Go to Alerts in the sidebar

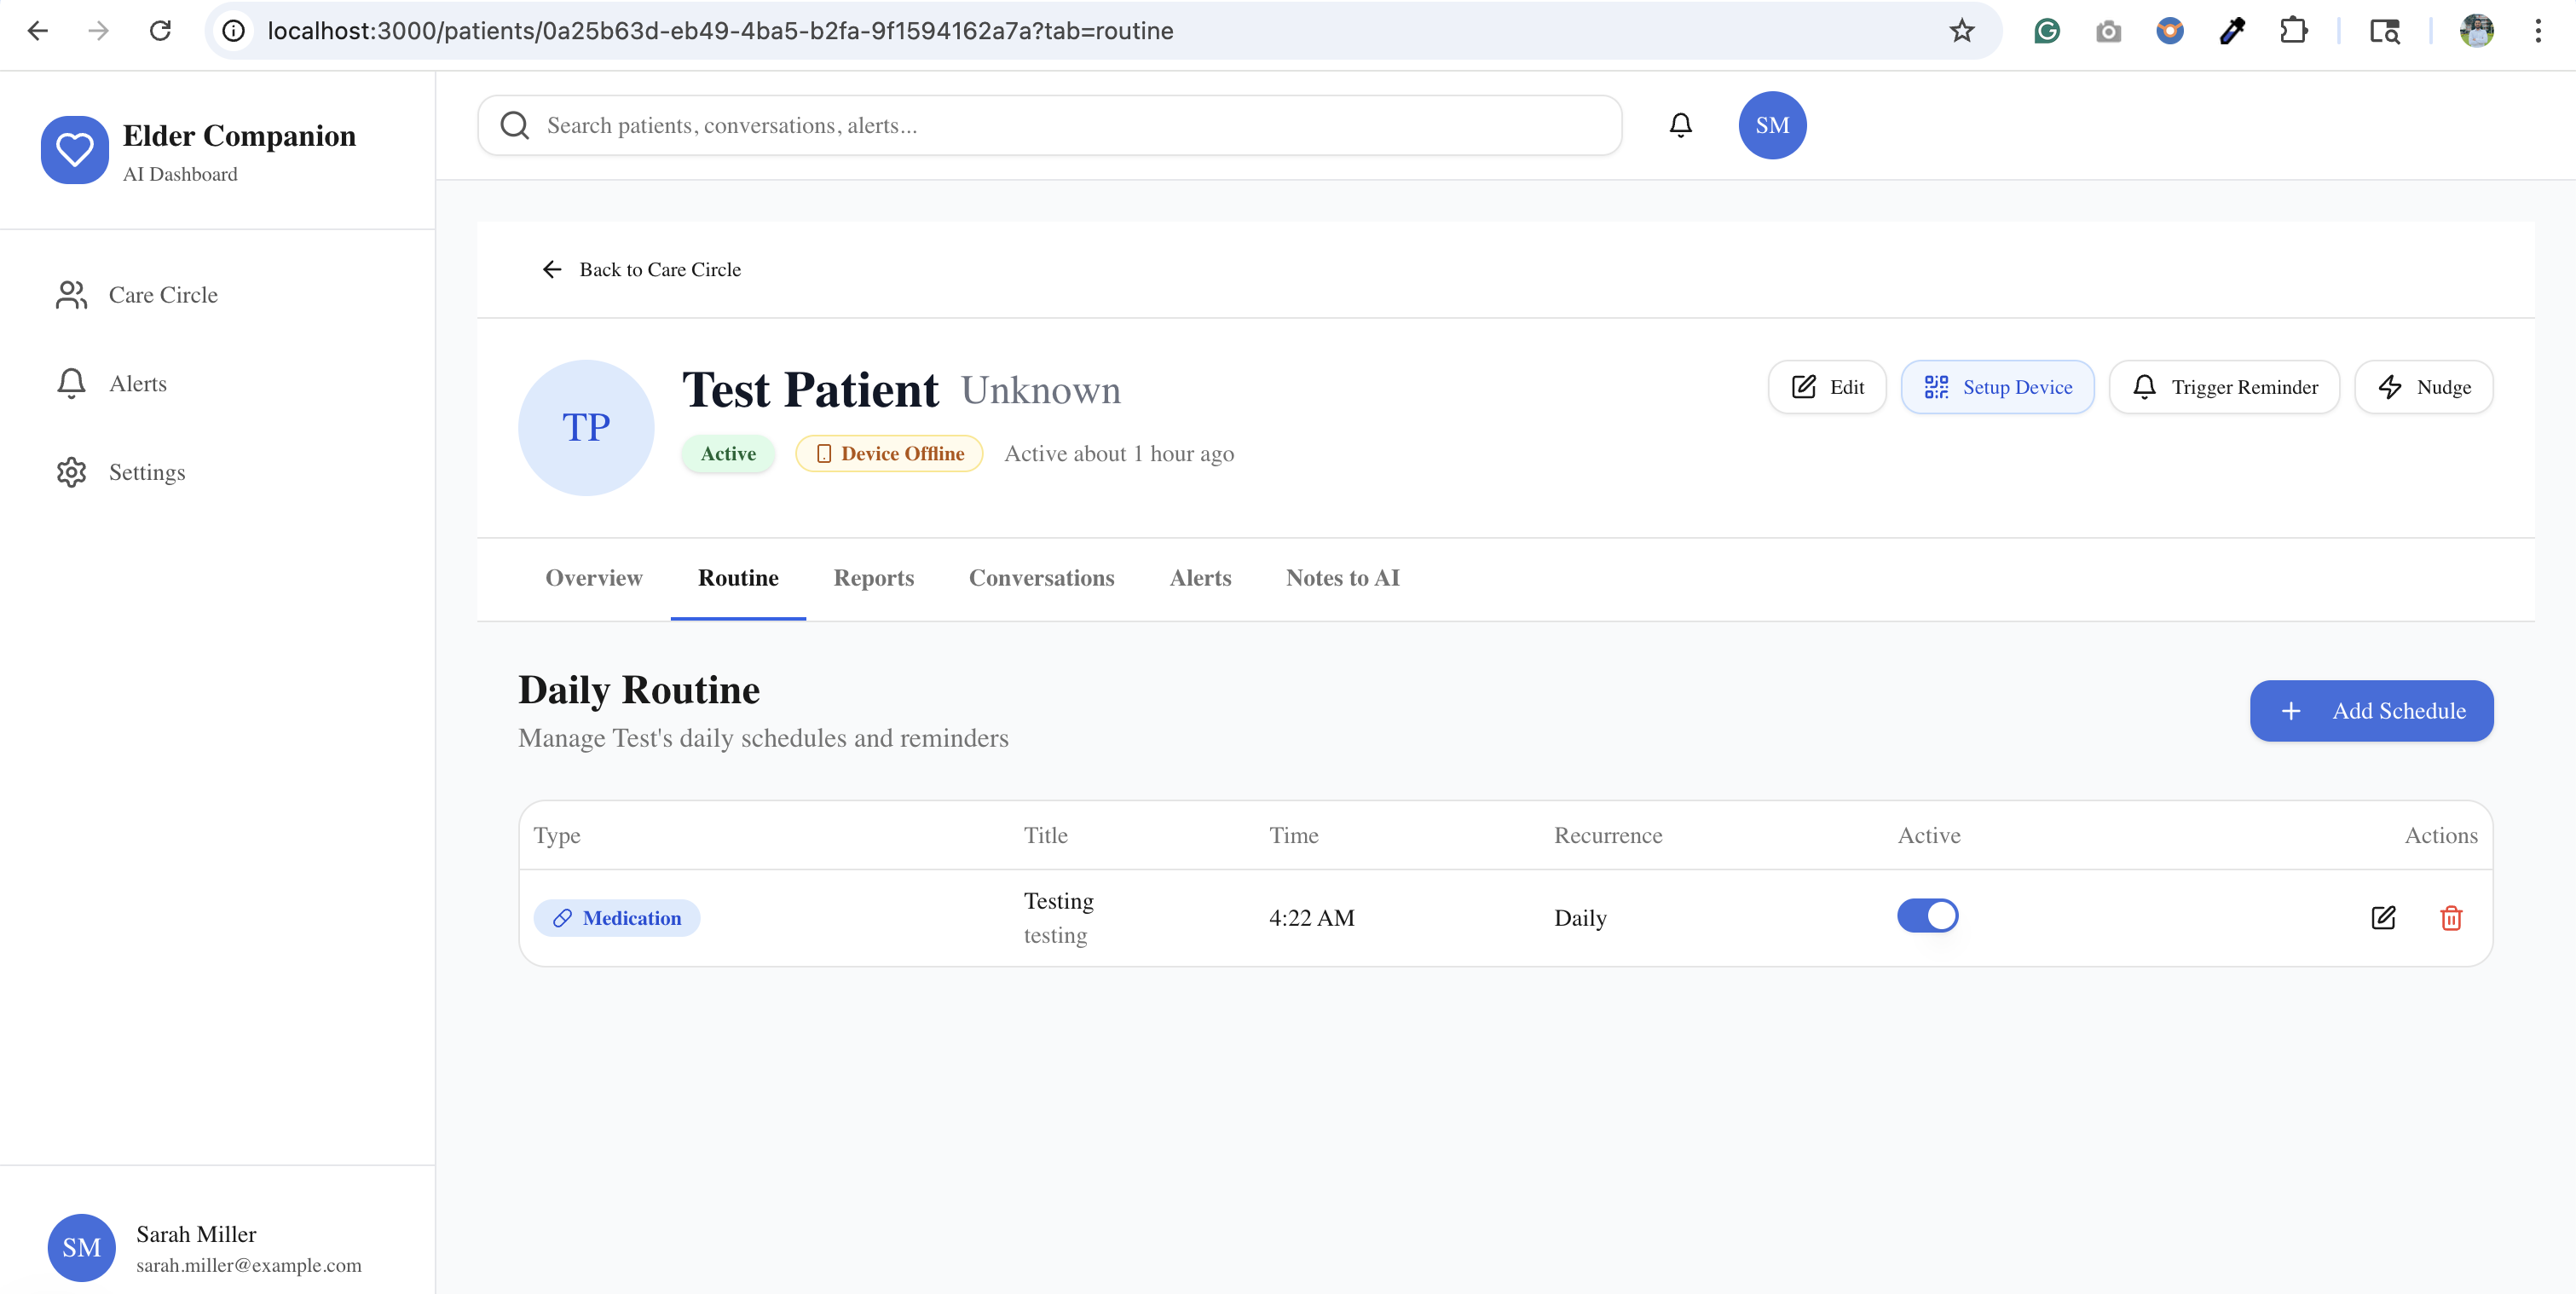pyautogui.click(x=137, y=384)
